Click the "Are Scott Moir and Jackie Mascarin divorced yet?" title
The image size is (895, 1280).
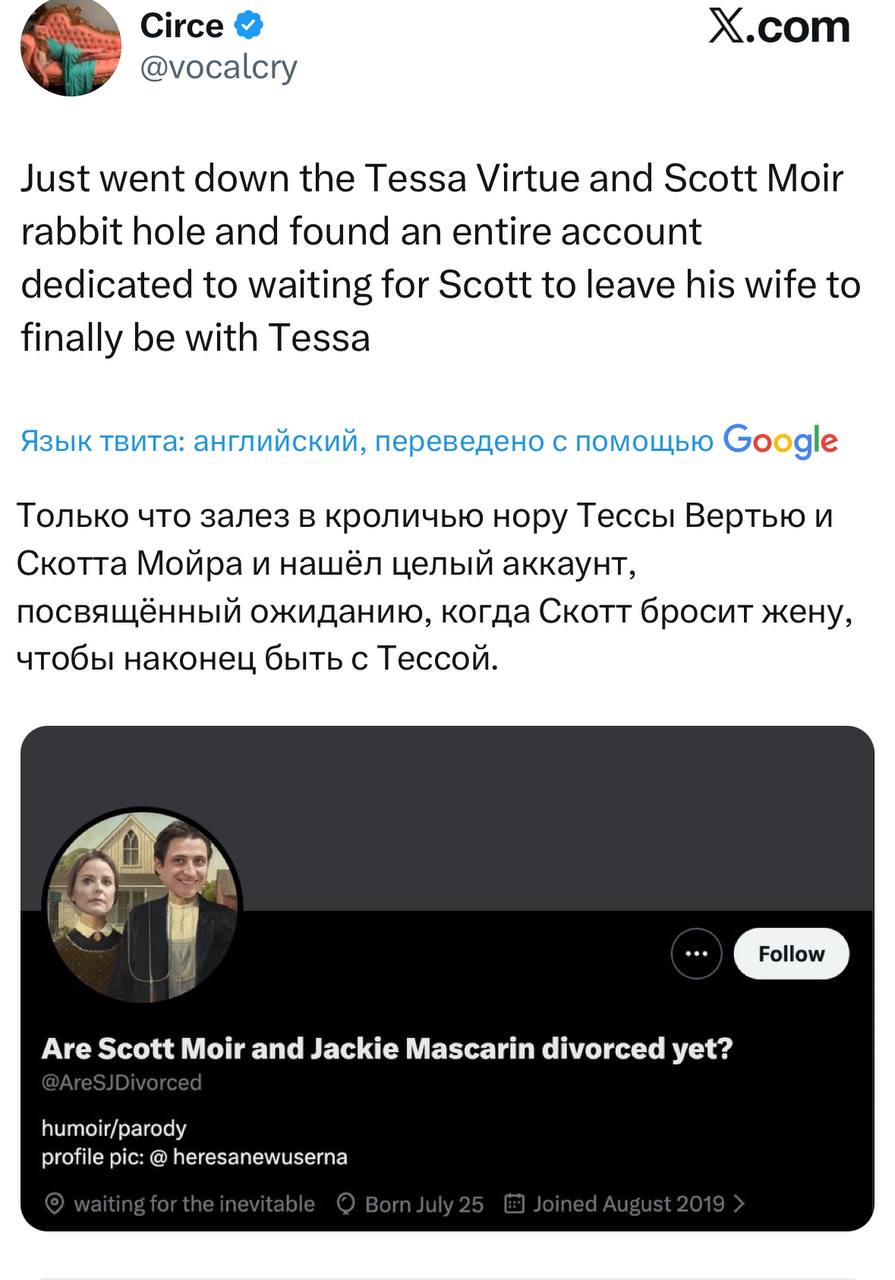[x=388, y=1050]
